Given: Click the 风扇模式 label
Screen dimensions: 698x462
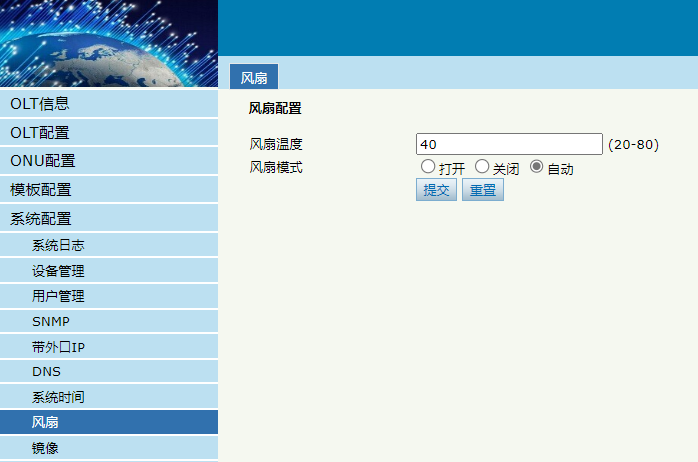Looking at the screenshot, I should coord(276,167).
